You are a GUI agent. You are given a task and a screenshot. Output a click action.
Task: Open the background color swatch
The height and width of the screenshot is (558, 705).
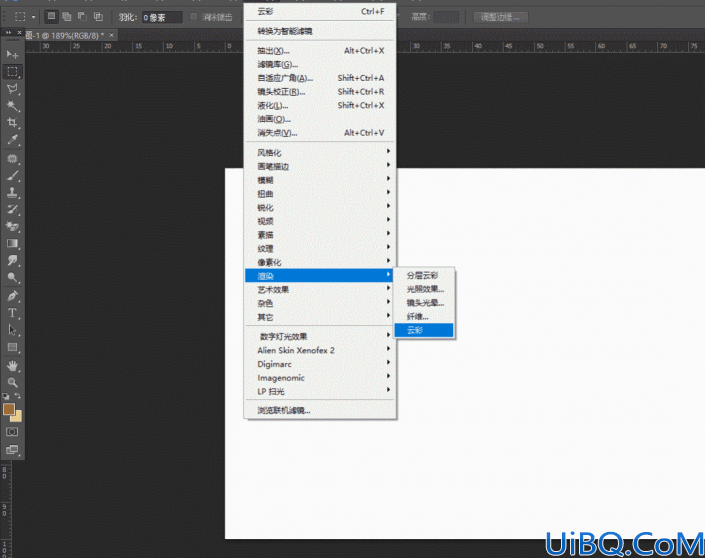click(17, 417)
